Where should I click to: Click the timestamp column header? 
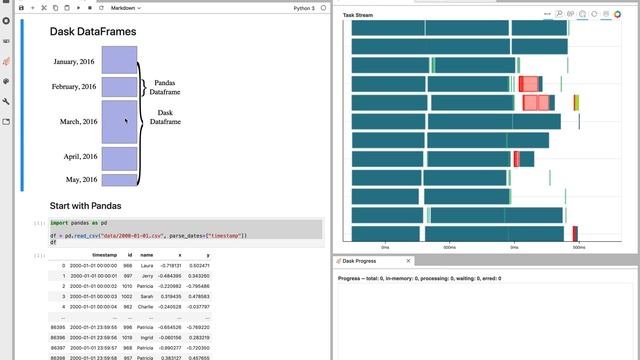click(x=104, y=255)
